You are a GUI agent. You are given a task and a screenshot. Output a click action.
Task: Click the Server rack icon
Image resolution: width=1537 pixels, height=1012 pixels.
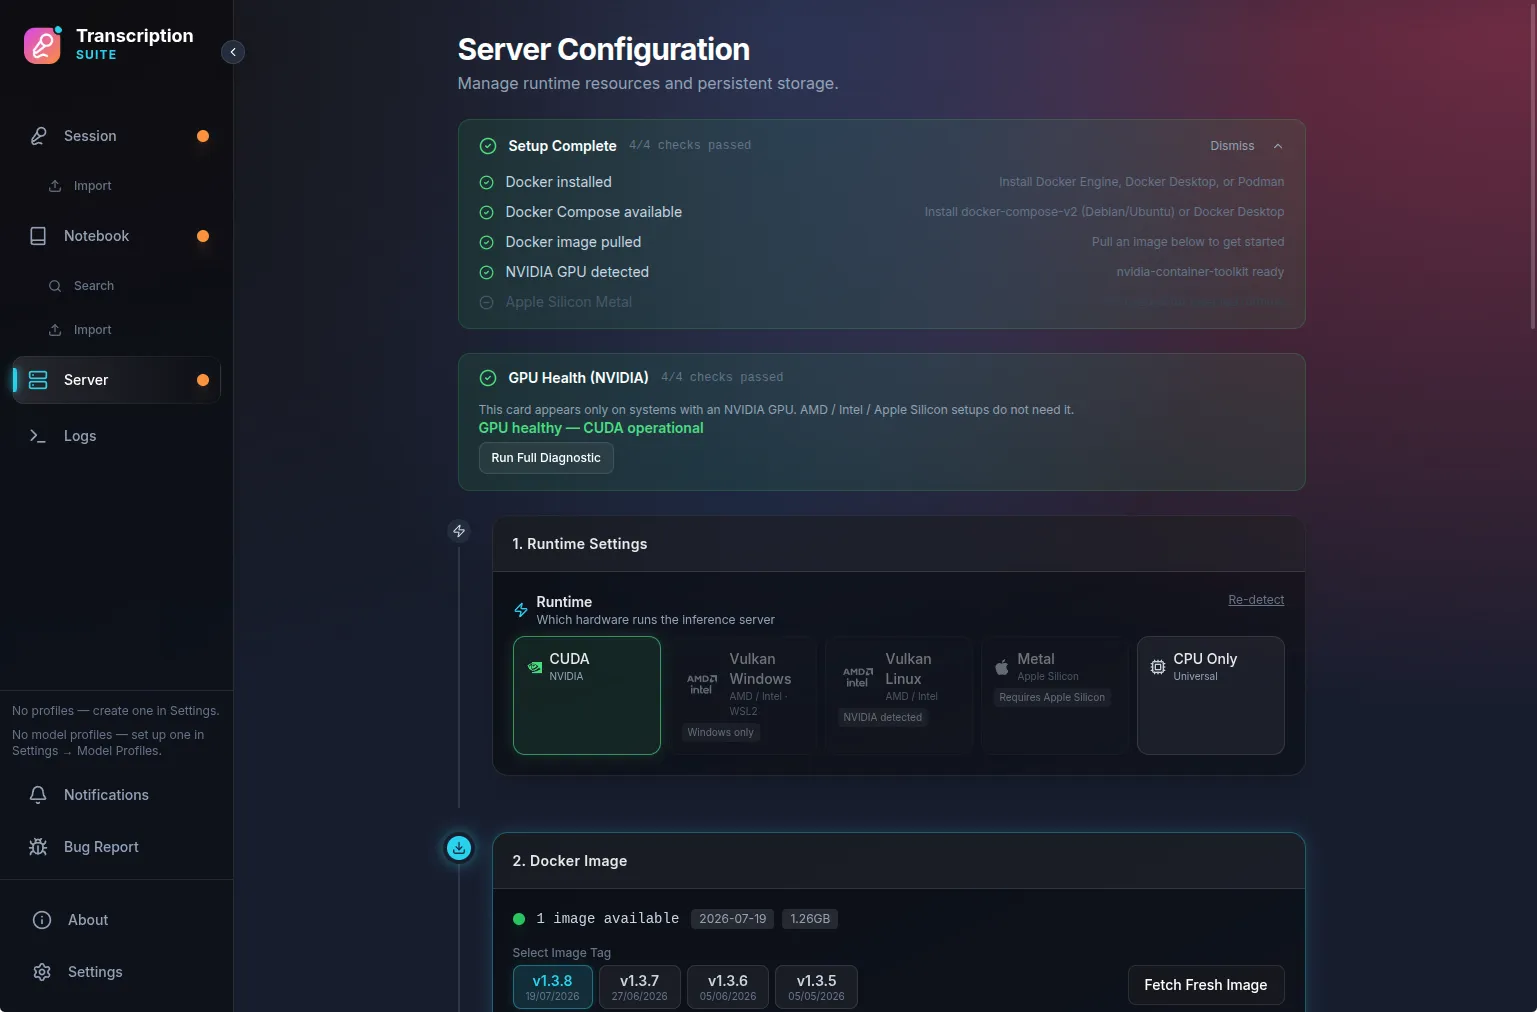coord(38,380)
